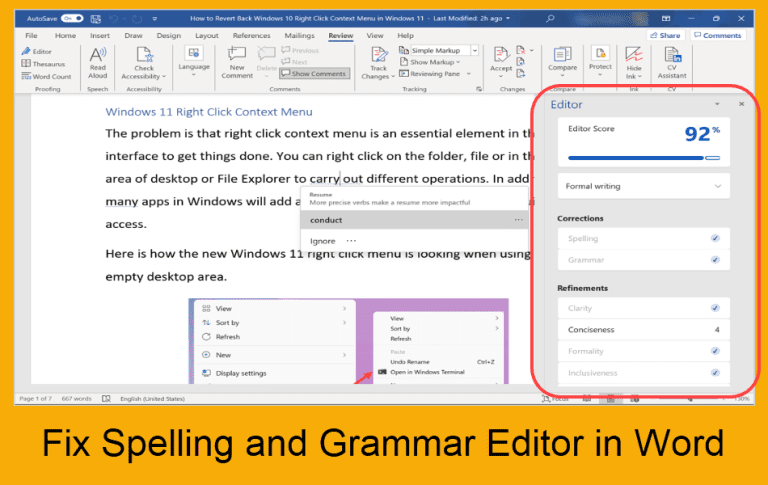Open the Tracking group dialog launcher
The height and width of the screenshot is (485, 768).
pyautogui.click(x=479, y=89)
